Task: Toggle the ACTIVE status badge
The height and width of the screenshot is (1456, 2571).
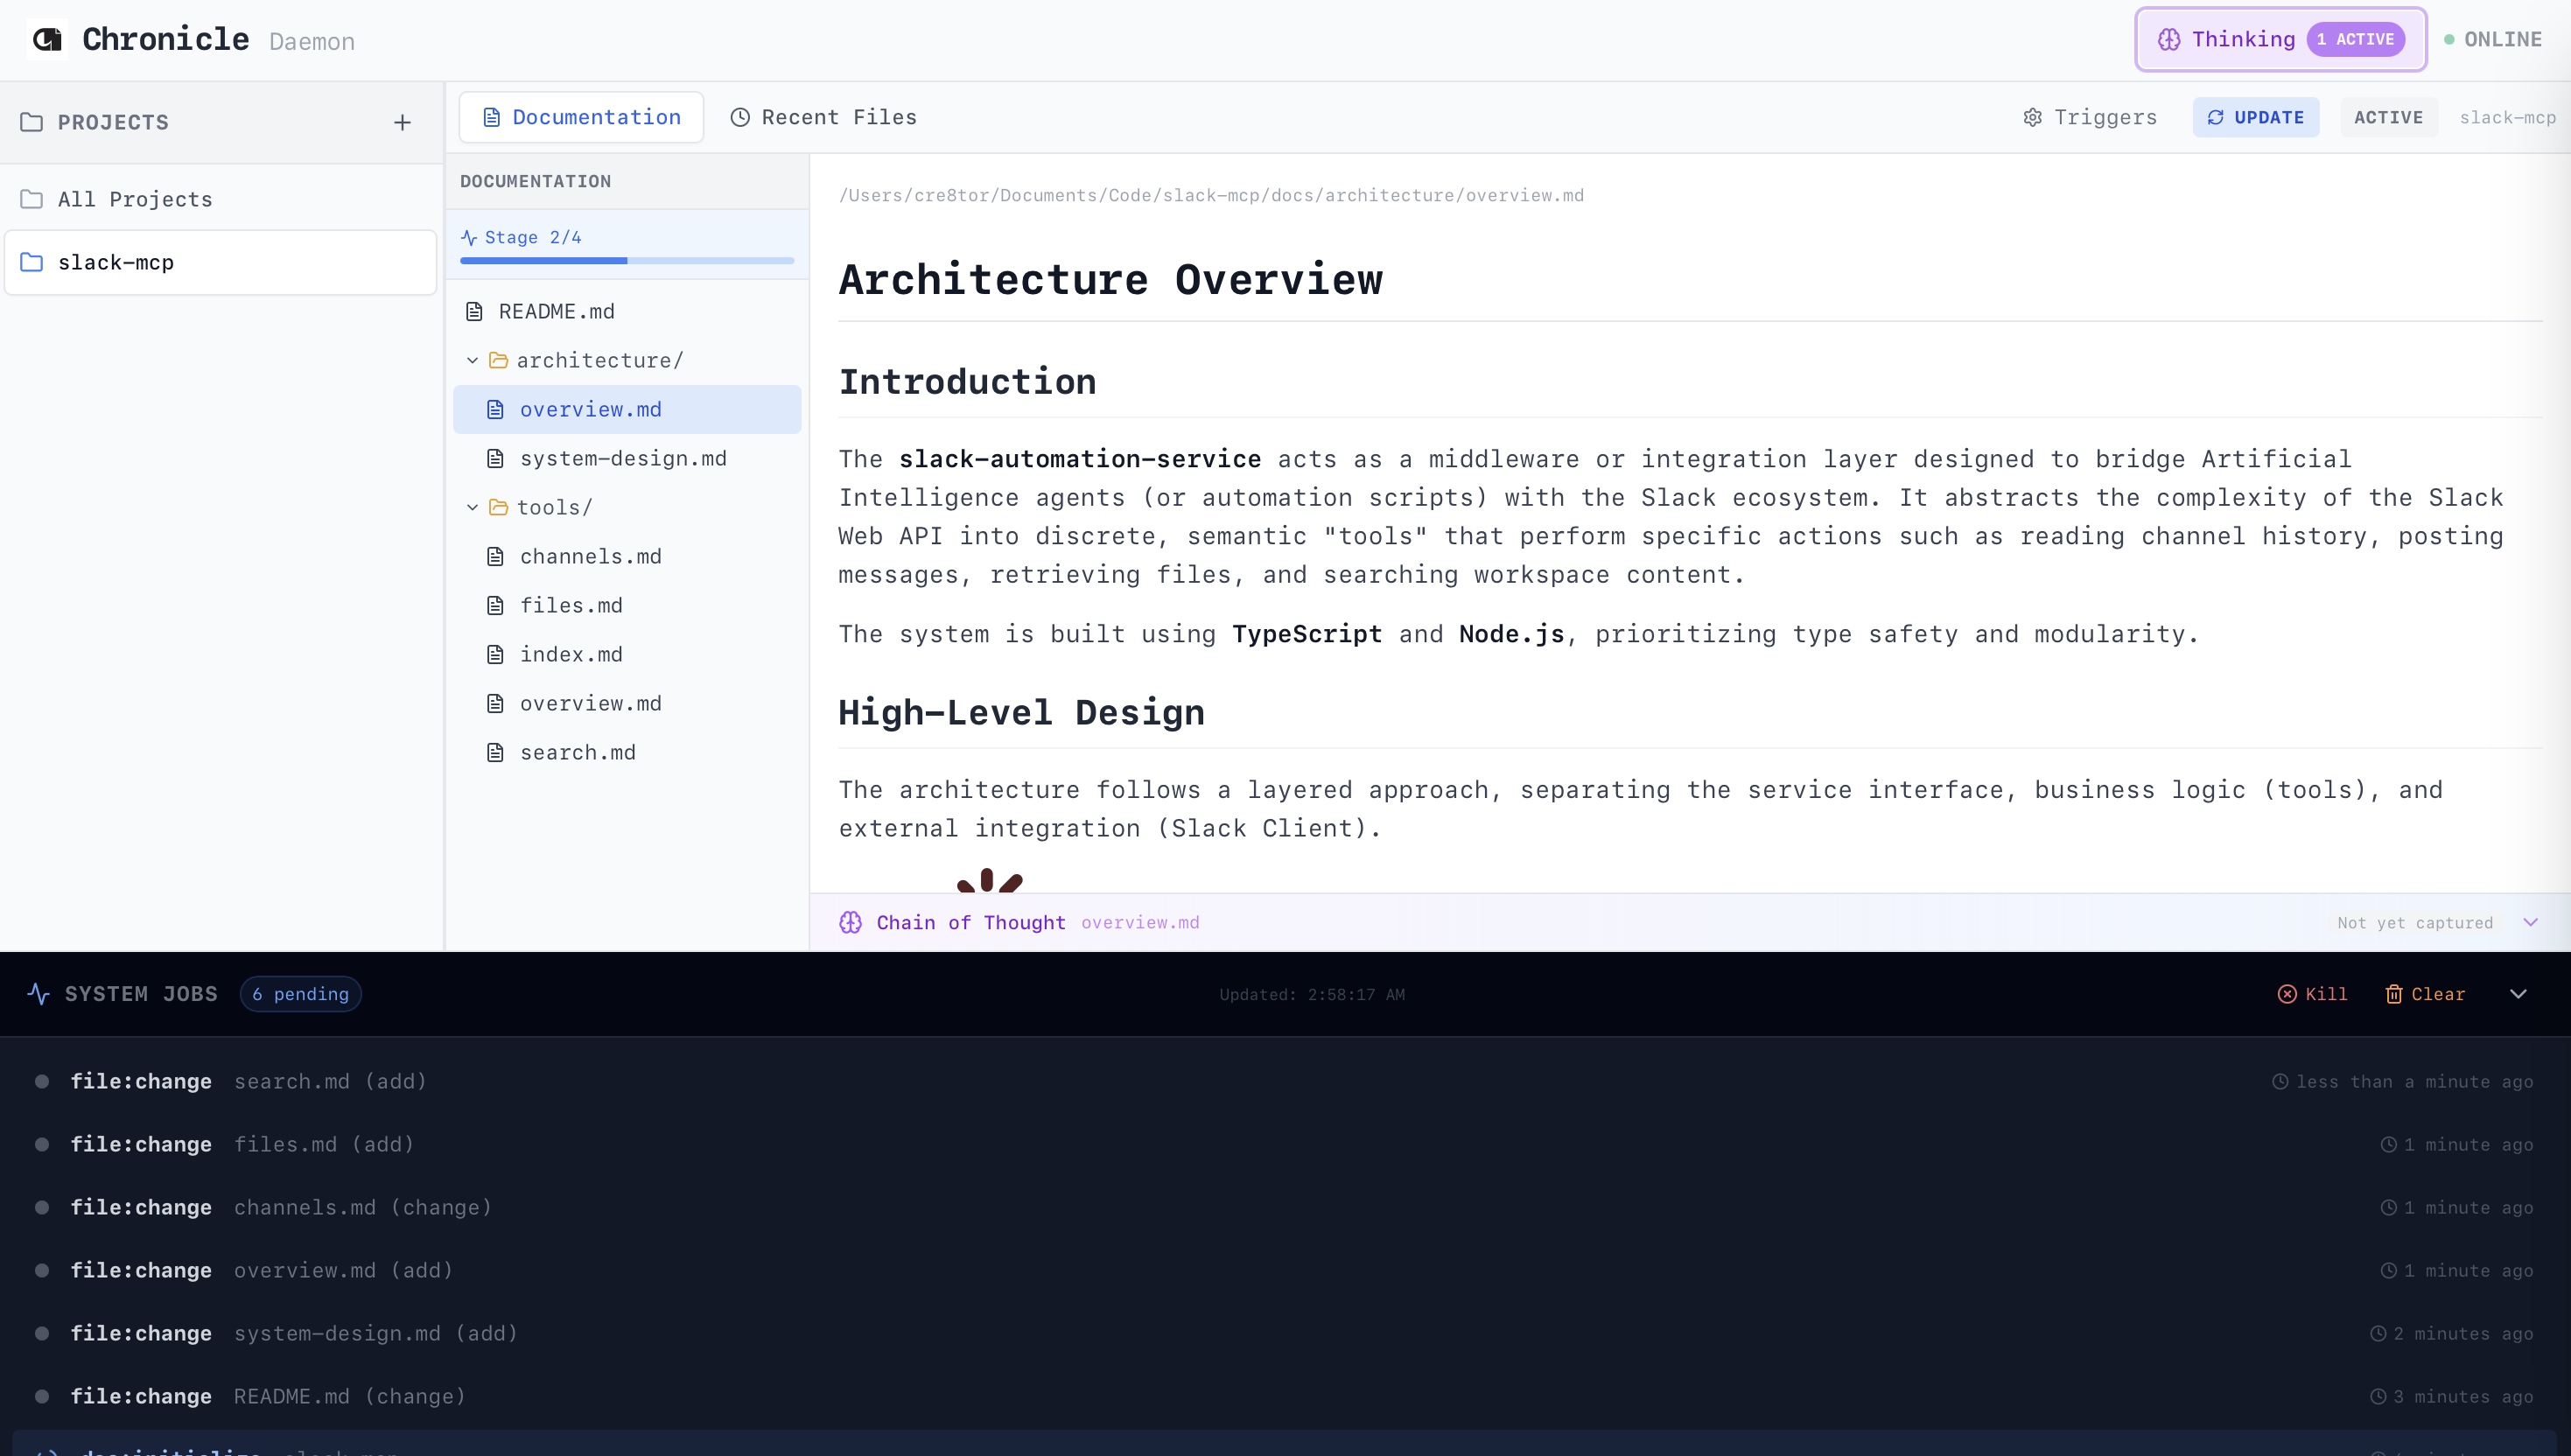Action: coord(2388,117)
